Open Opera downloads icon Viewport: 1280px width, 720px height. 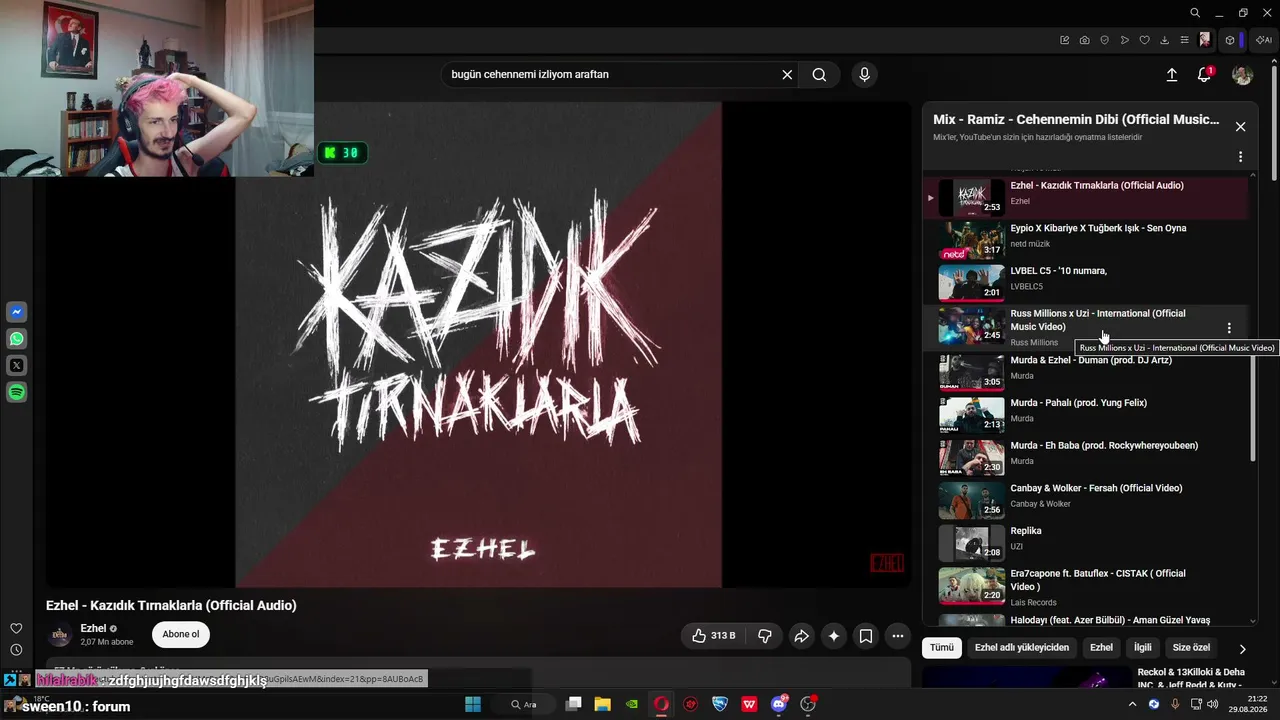pos(1165,40)
